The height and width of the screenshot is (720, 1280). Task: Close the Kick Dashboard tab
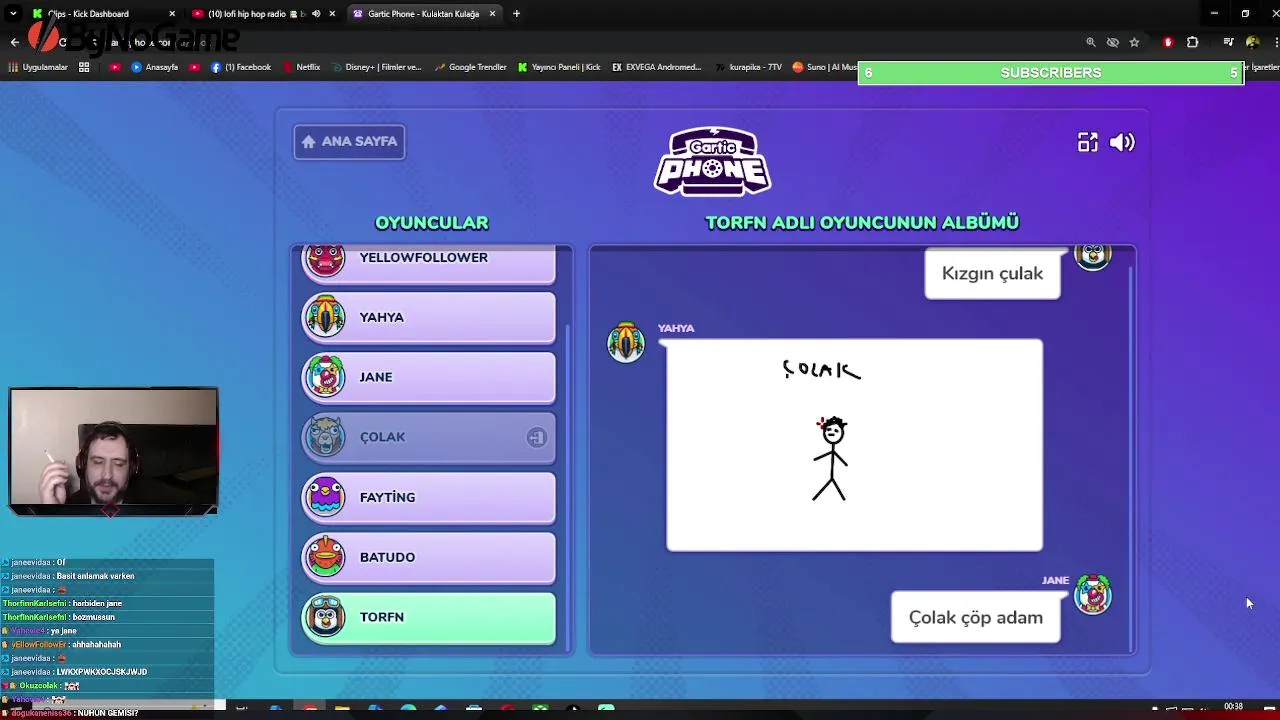pos(172,14)
